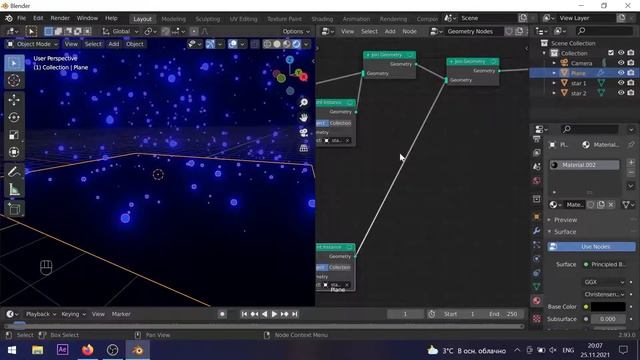Open node editor Add menu
The image size is (640, 360).
[390, 31]
